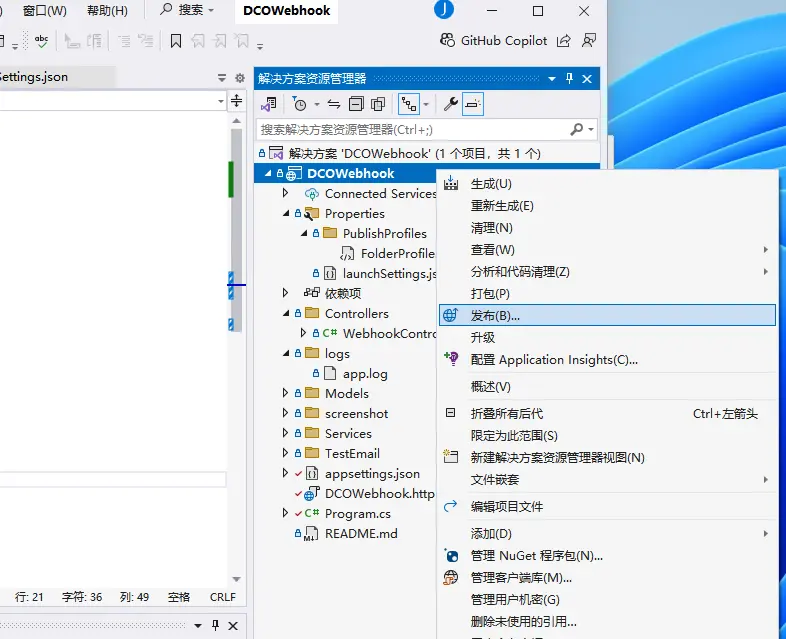This screenshot has width=786, height=639.
Task: Click the show all files icon
Action: [378, 104]
